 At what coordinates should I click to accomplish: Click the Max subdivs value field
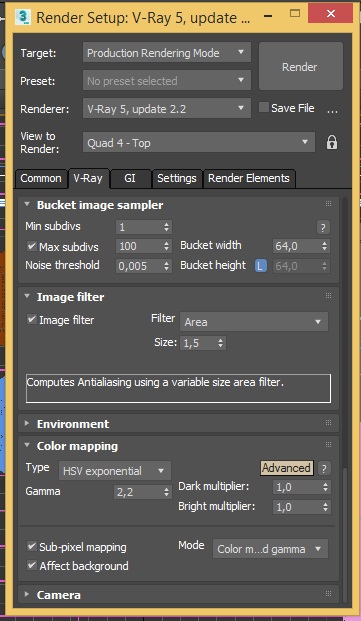tap(139, 246)
